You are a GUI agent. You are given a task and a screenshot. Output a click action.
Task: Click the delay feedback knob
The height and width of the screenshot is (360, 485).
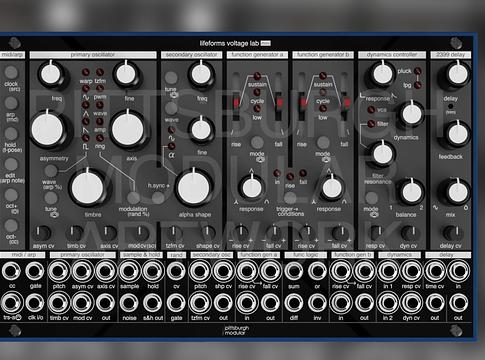[x=457, y=134]
